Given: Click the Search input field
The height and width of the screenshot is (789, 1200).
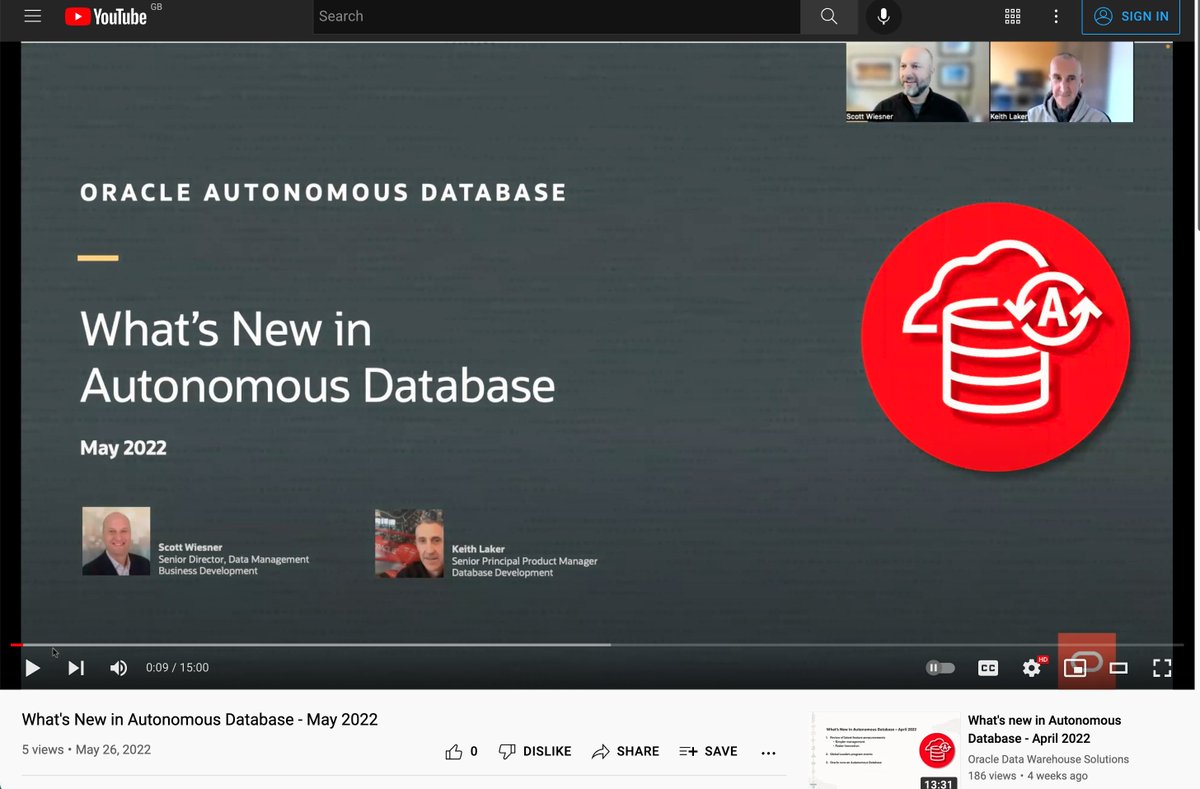Looking at the screenshot, I should pyautogui.click(x=556, y=16).
